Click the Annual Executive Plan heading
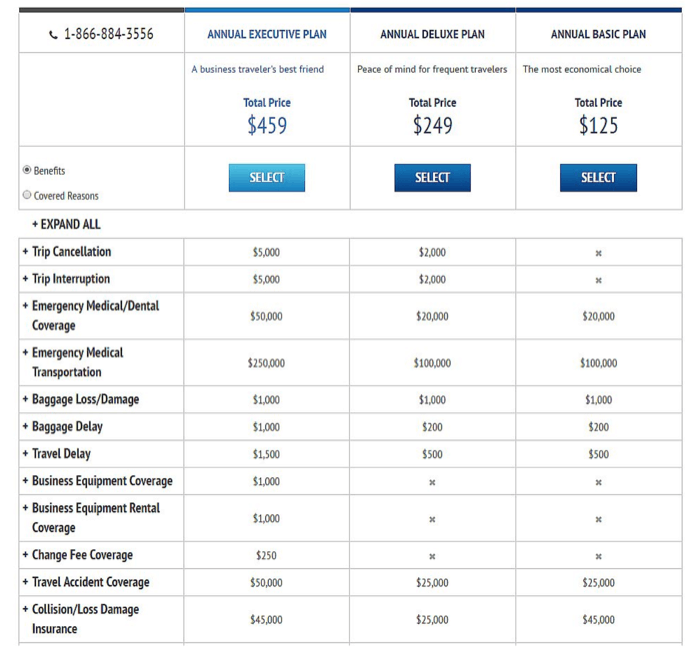This screenshot has height=655, width=700. (x=267, y=34)
